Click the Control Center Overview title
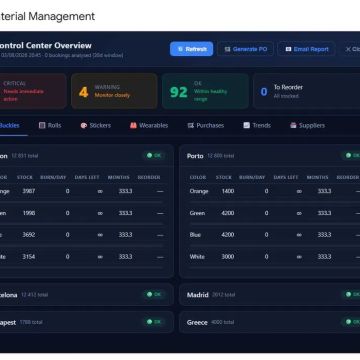The height and width of the screenshot is (360, 360). (x=45, y=45)
